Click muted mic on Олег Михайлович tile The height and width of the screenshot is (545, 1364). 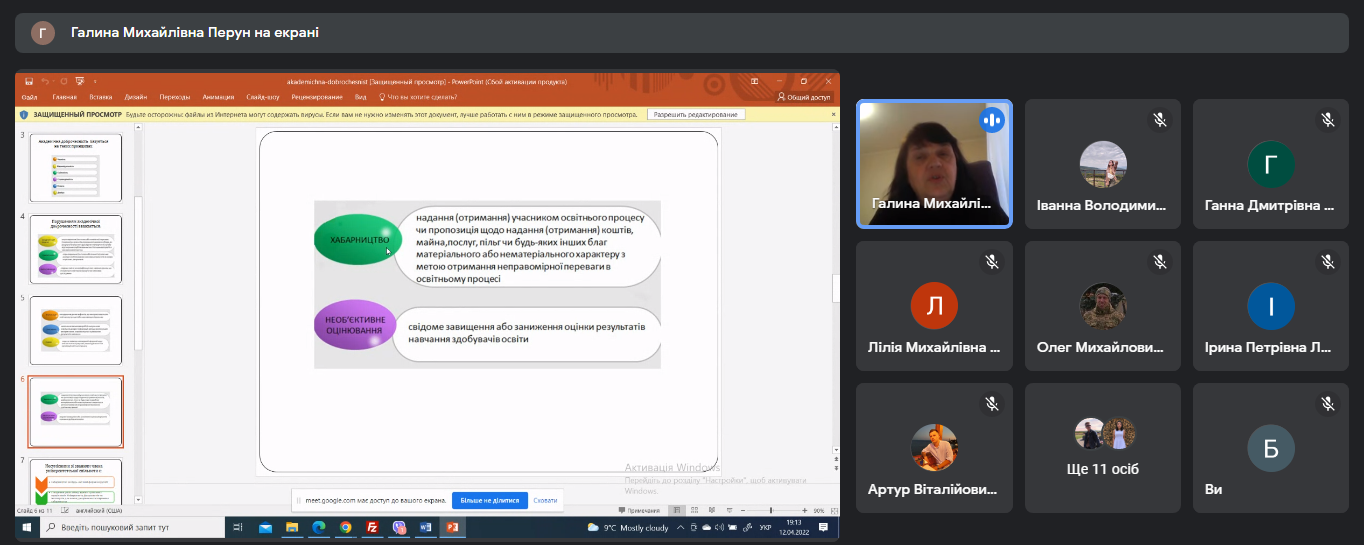click(x=1160, y=262)
